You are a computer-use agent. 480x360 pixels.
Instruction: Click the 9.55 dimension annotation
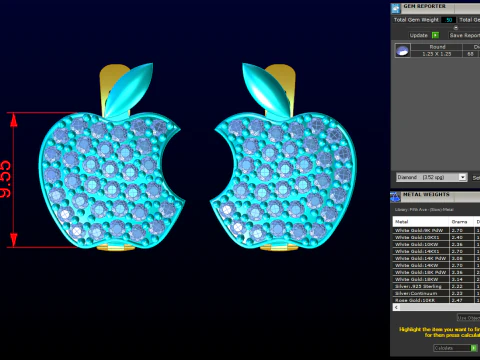click(x=6, y=179)
